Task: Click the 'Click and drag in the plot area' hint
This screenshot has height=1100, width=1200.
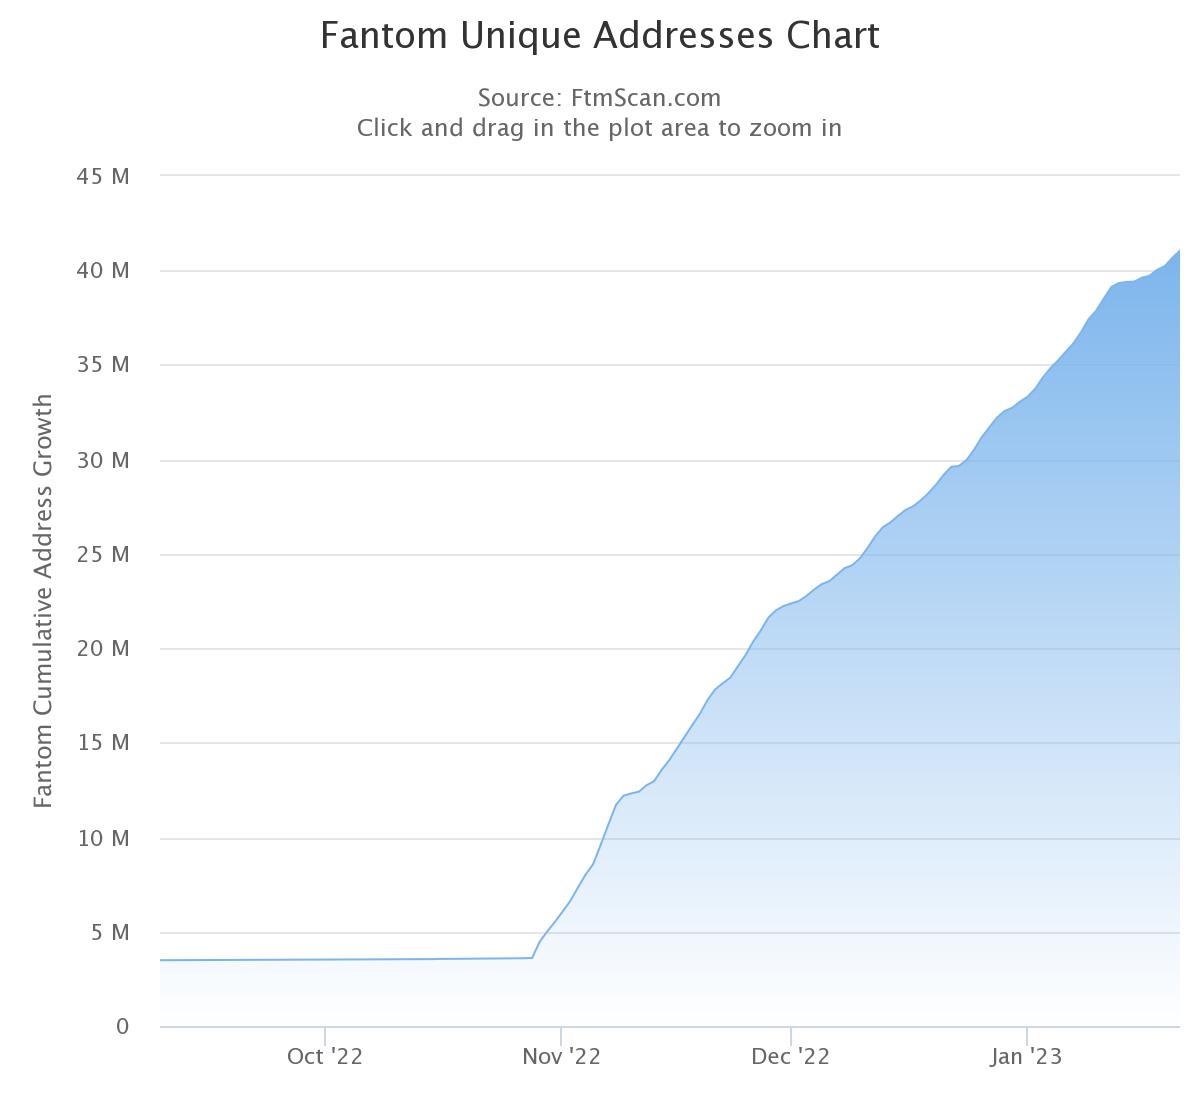Action: click(x=599, y=128)
